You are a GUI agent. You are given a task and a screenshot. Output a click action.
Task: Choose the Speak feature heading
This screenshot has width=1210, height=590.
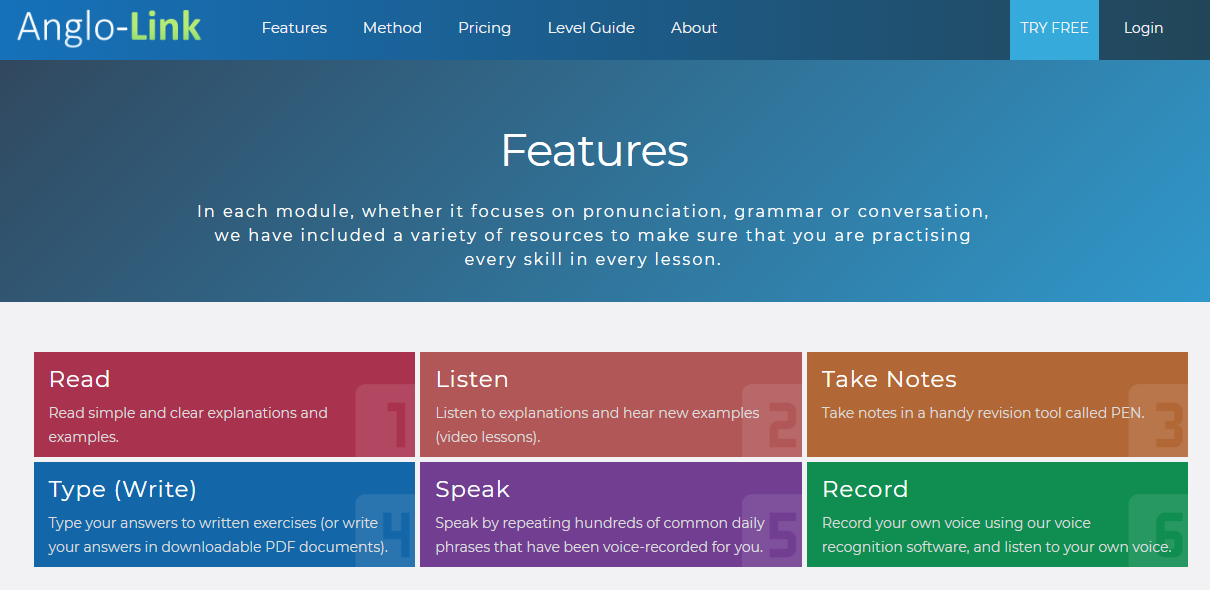473,489
